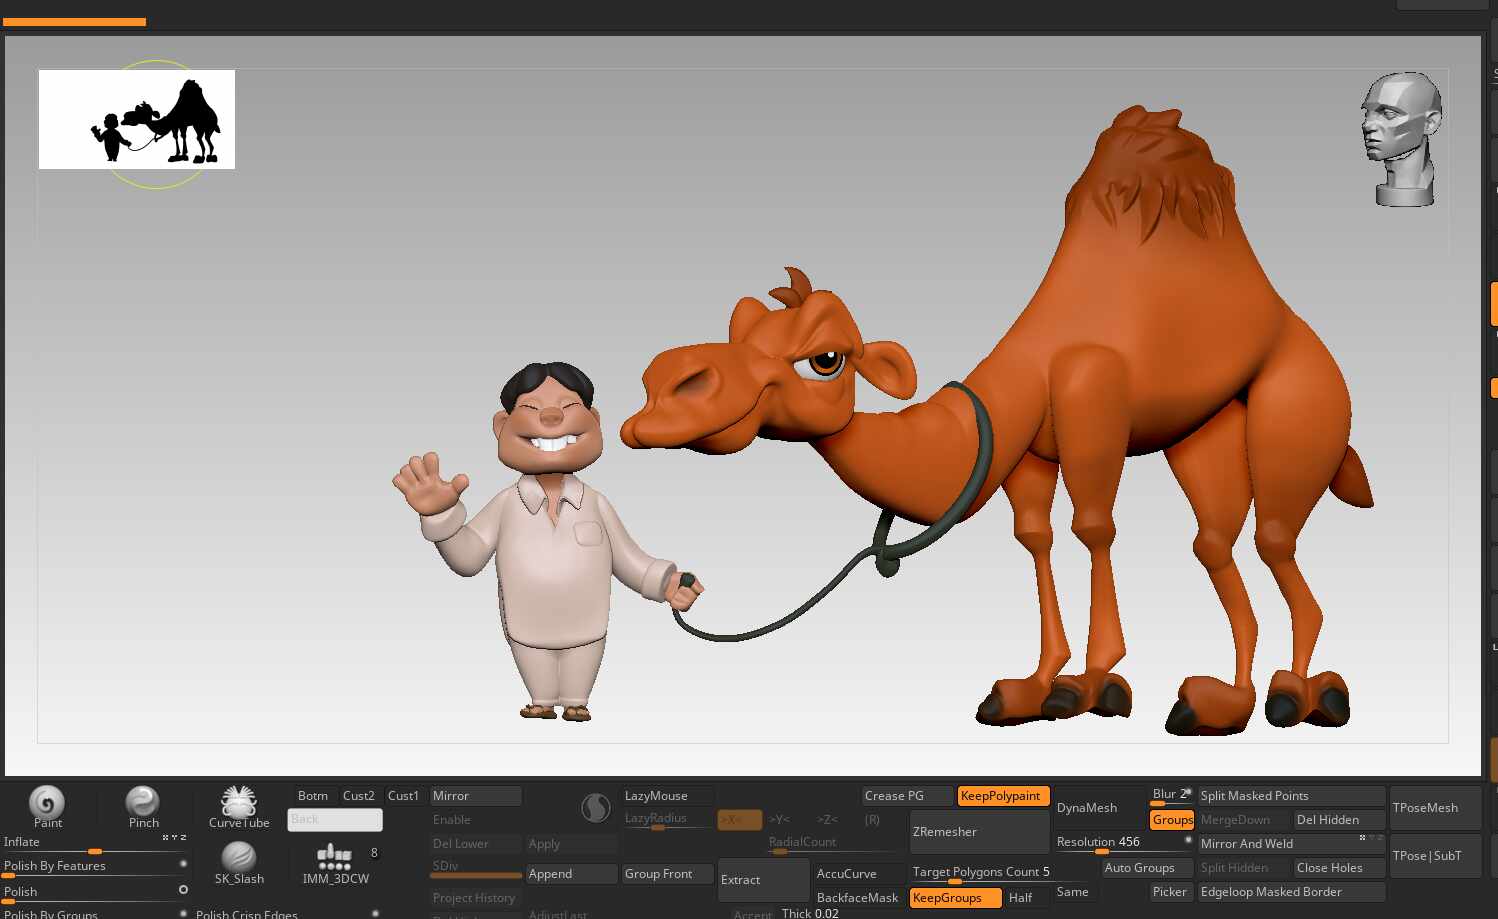Toggle Half option for ZRemesher
Viewport: 1498px width, 919px height.
pos(1027,898)
